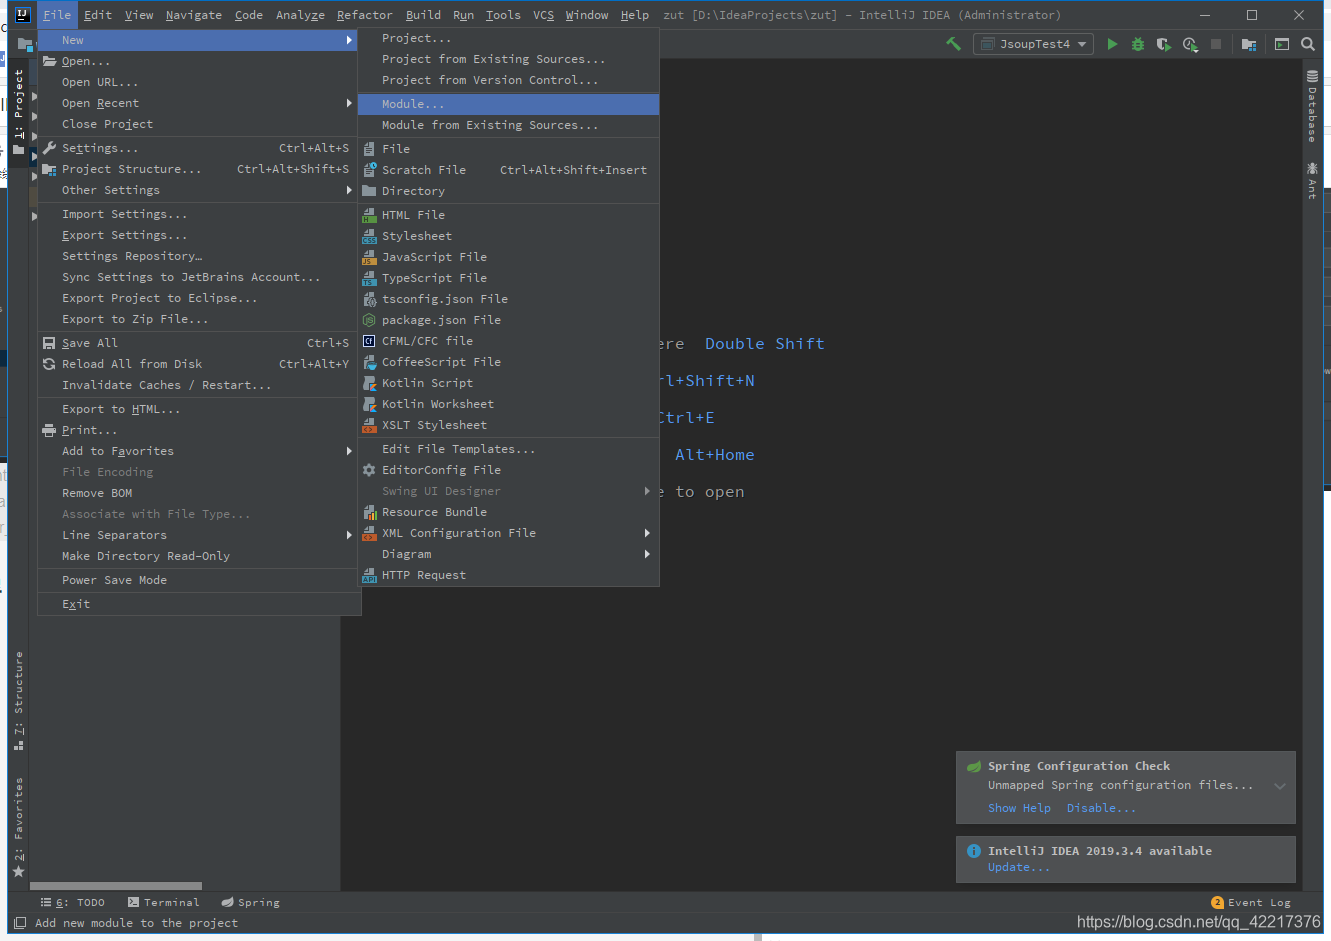
Task: Click the Search Everywhere magnifier icon
Action: click(x=1308, y=44)
